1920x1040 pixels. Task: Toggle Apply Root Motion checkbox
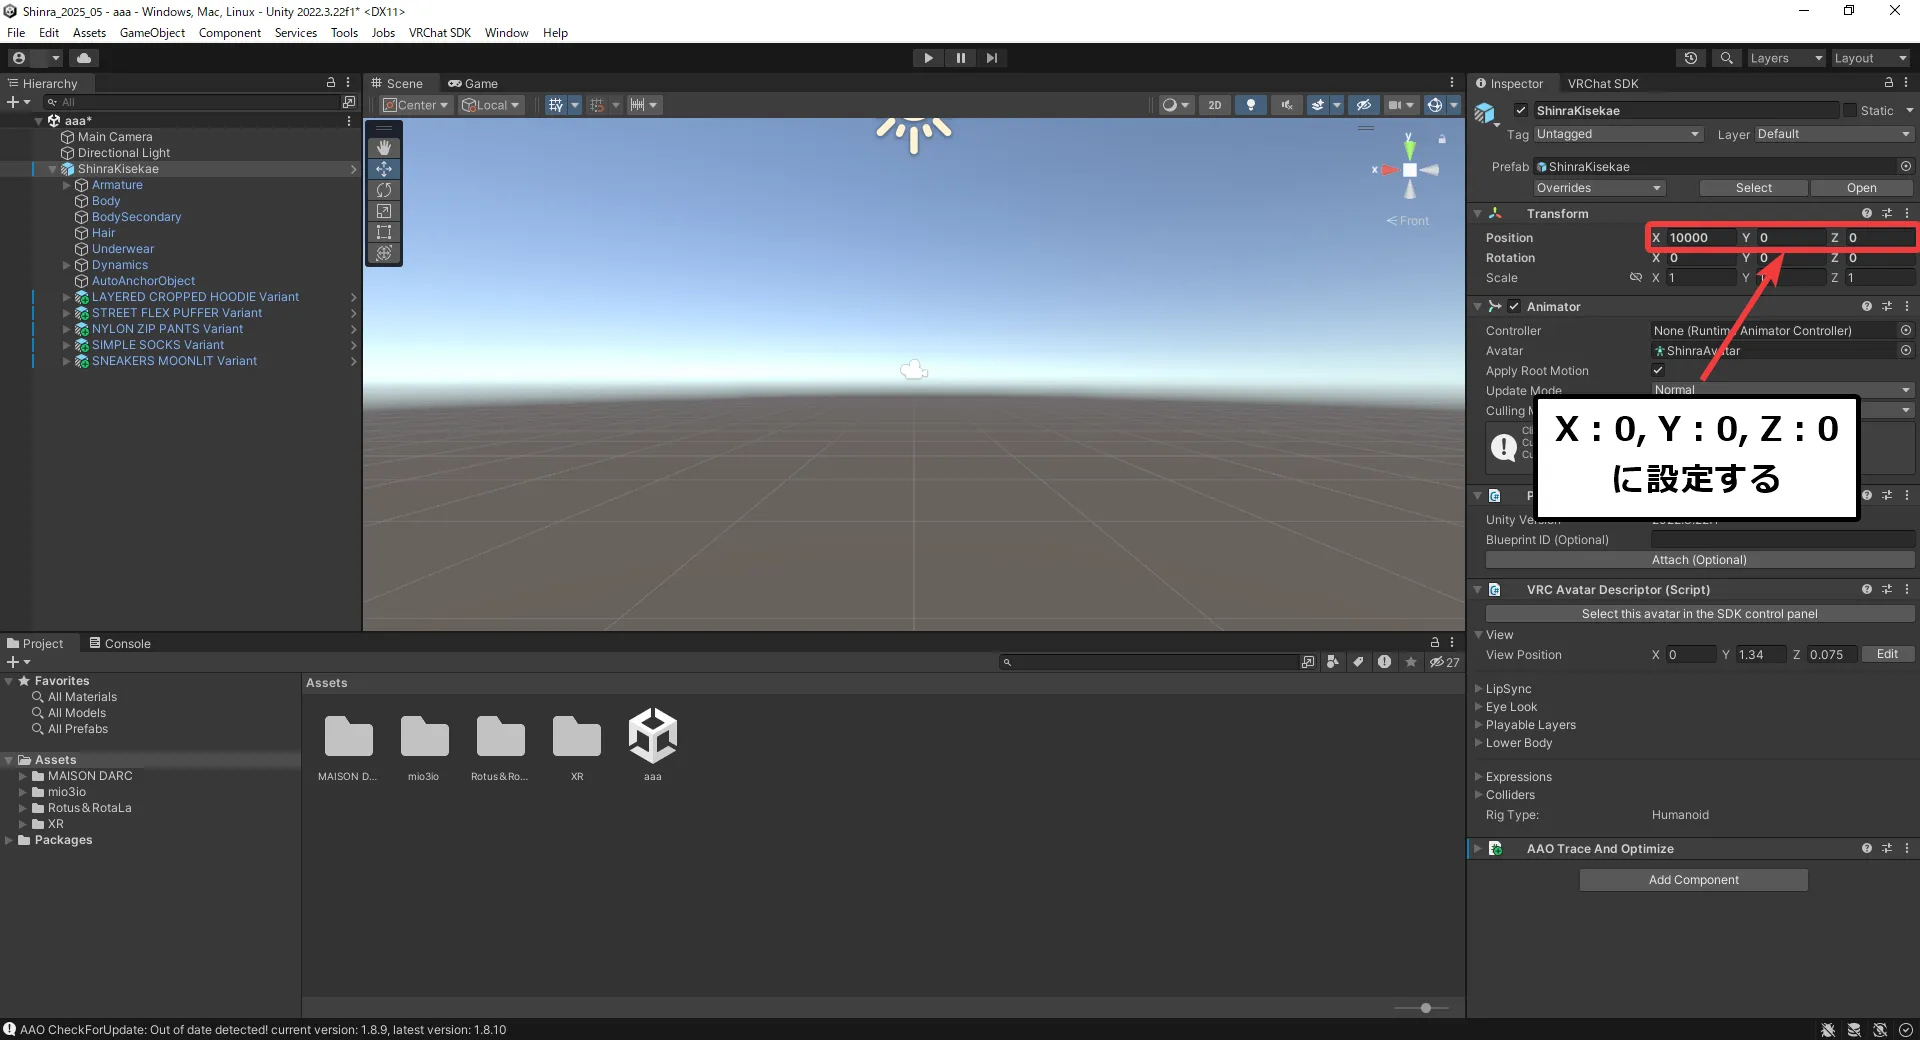(1658, 371)
